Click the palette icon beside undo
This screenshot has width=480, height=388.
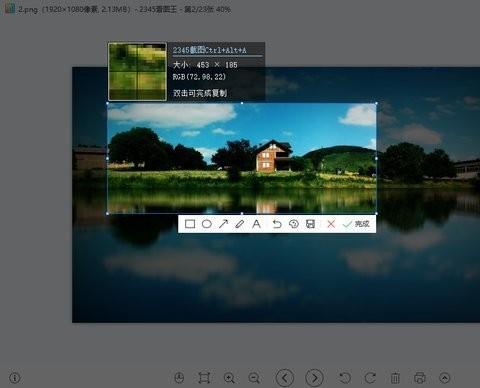294,224
